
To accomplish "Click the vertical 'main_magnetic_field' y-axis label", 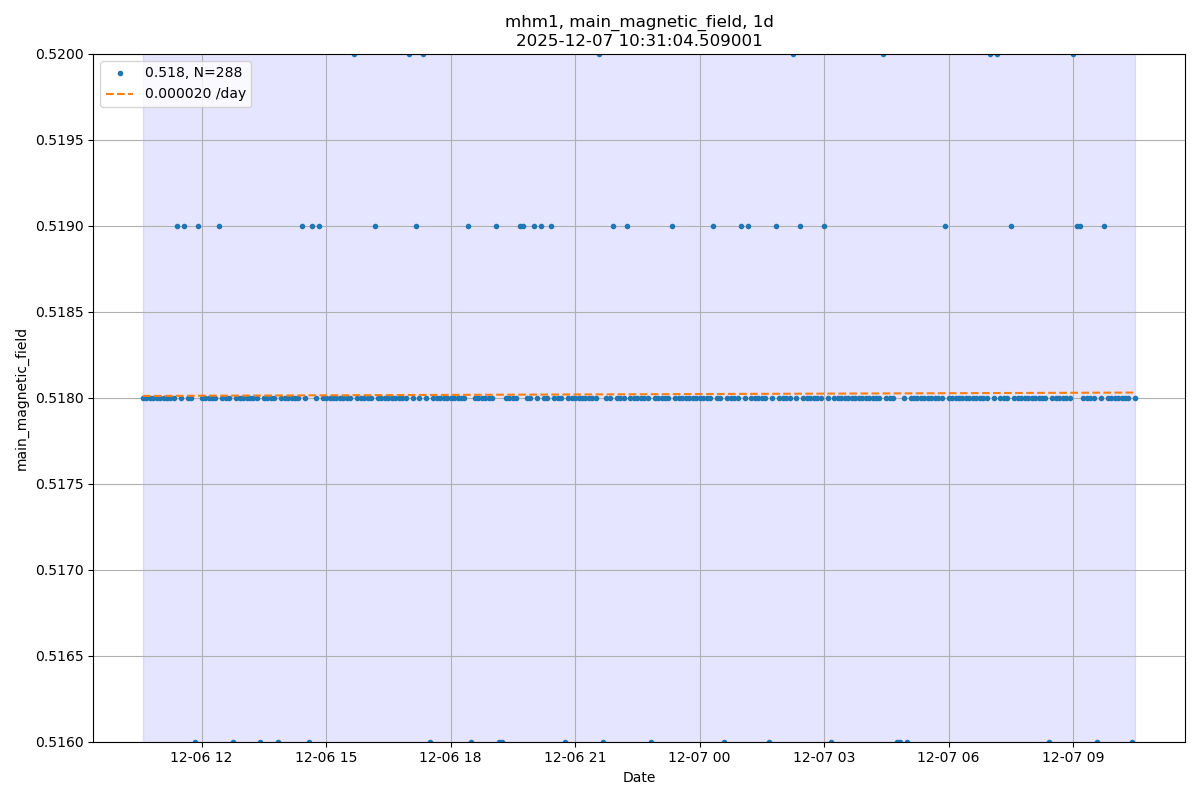I will (22, 399).
